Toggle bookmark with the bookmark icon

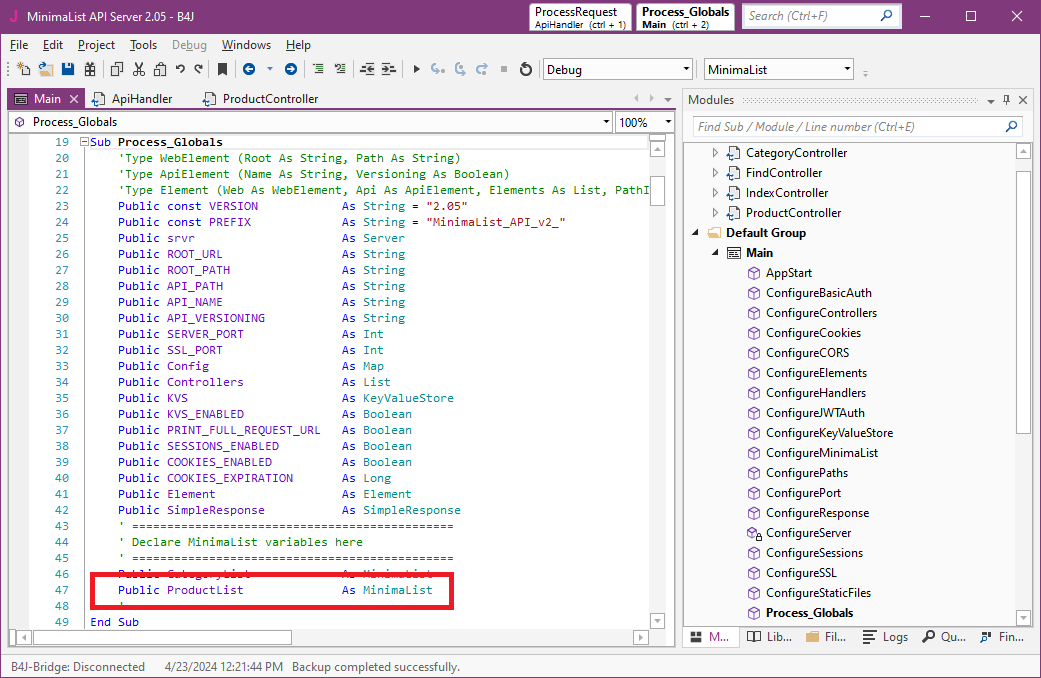[222, 69]
